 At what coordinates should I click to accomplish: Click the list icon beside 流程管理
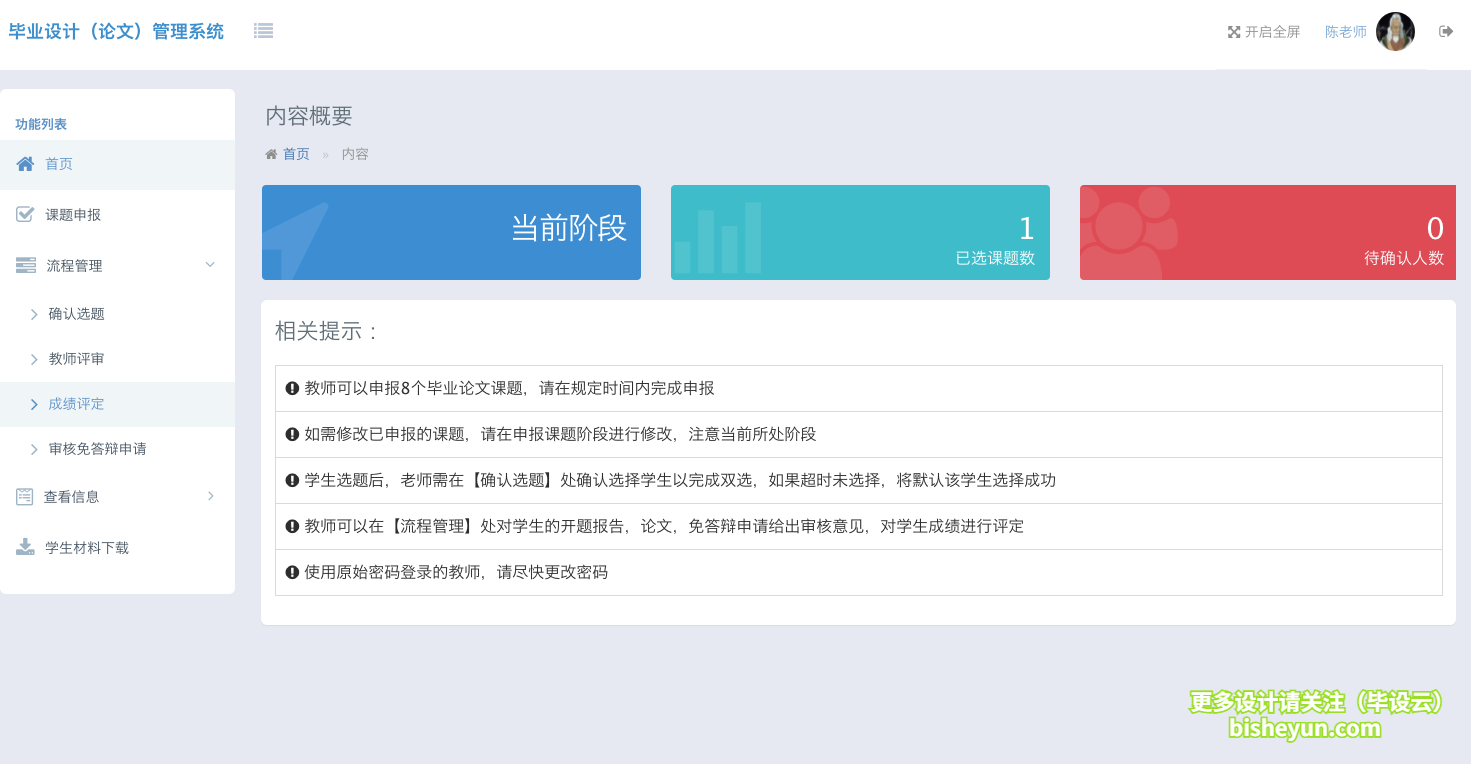coord(24,264)
